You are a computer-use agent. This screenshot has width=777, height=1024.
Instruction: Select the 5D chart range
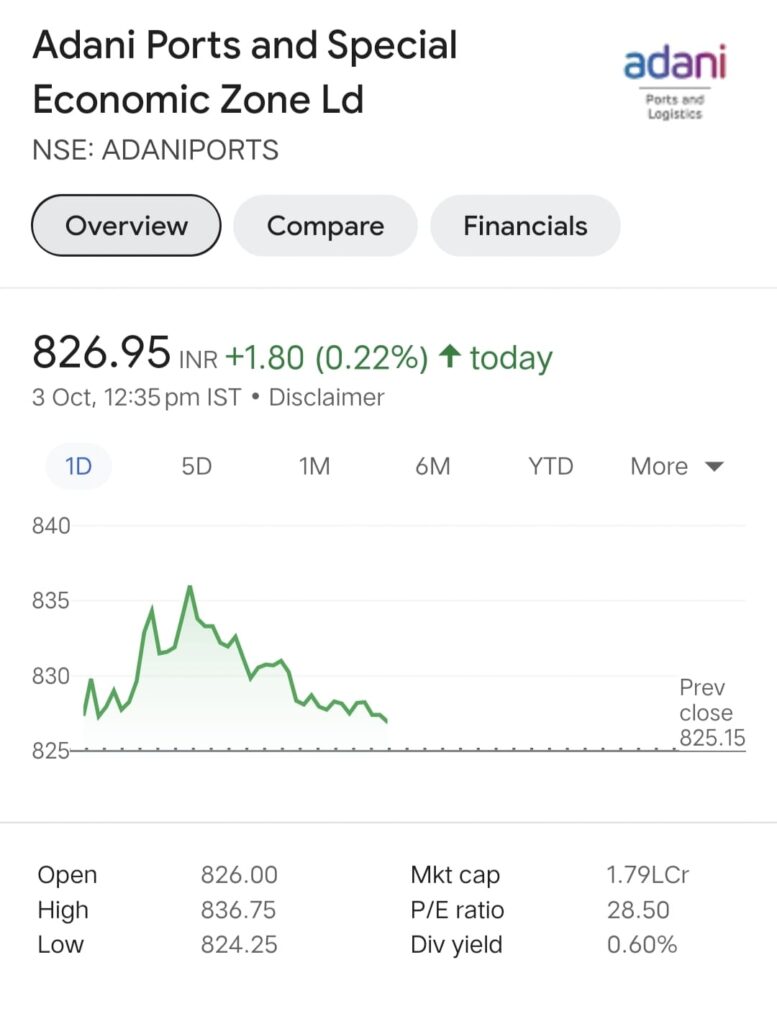pos(197,466)
